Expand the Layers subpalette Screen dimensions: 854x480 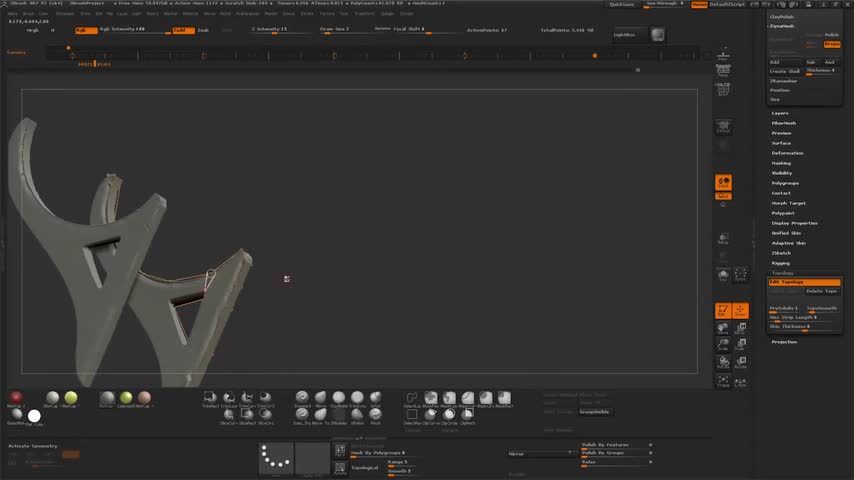coord(780,113)
